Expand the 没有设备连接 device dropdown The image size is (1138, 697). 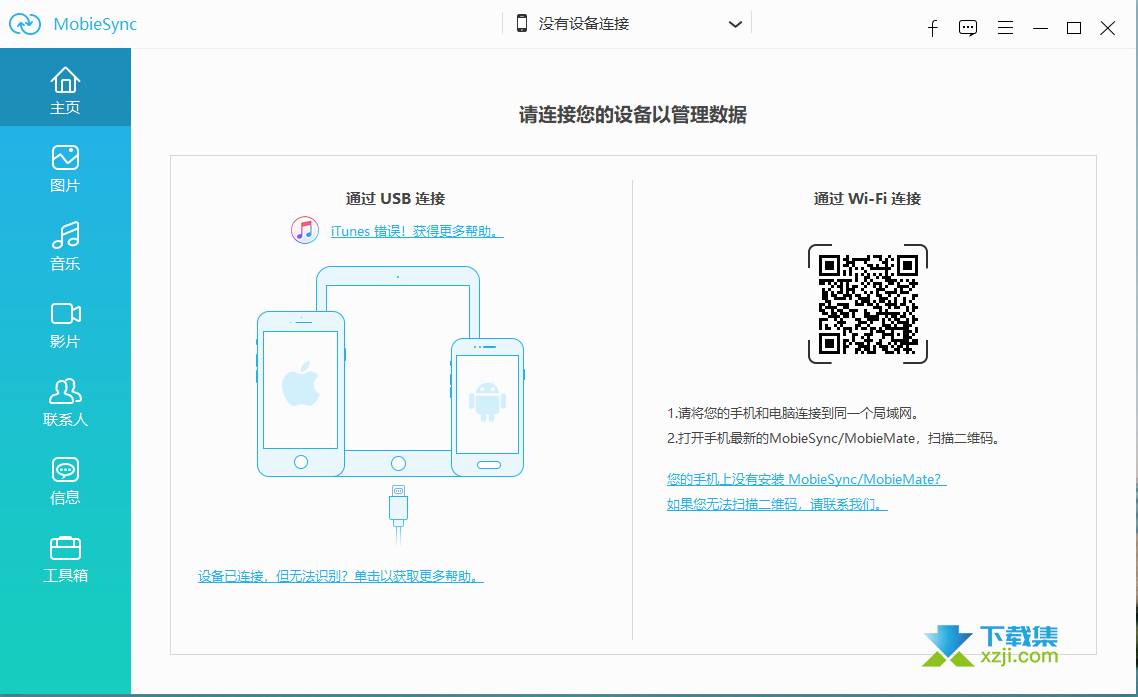coord(627,24)
